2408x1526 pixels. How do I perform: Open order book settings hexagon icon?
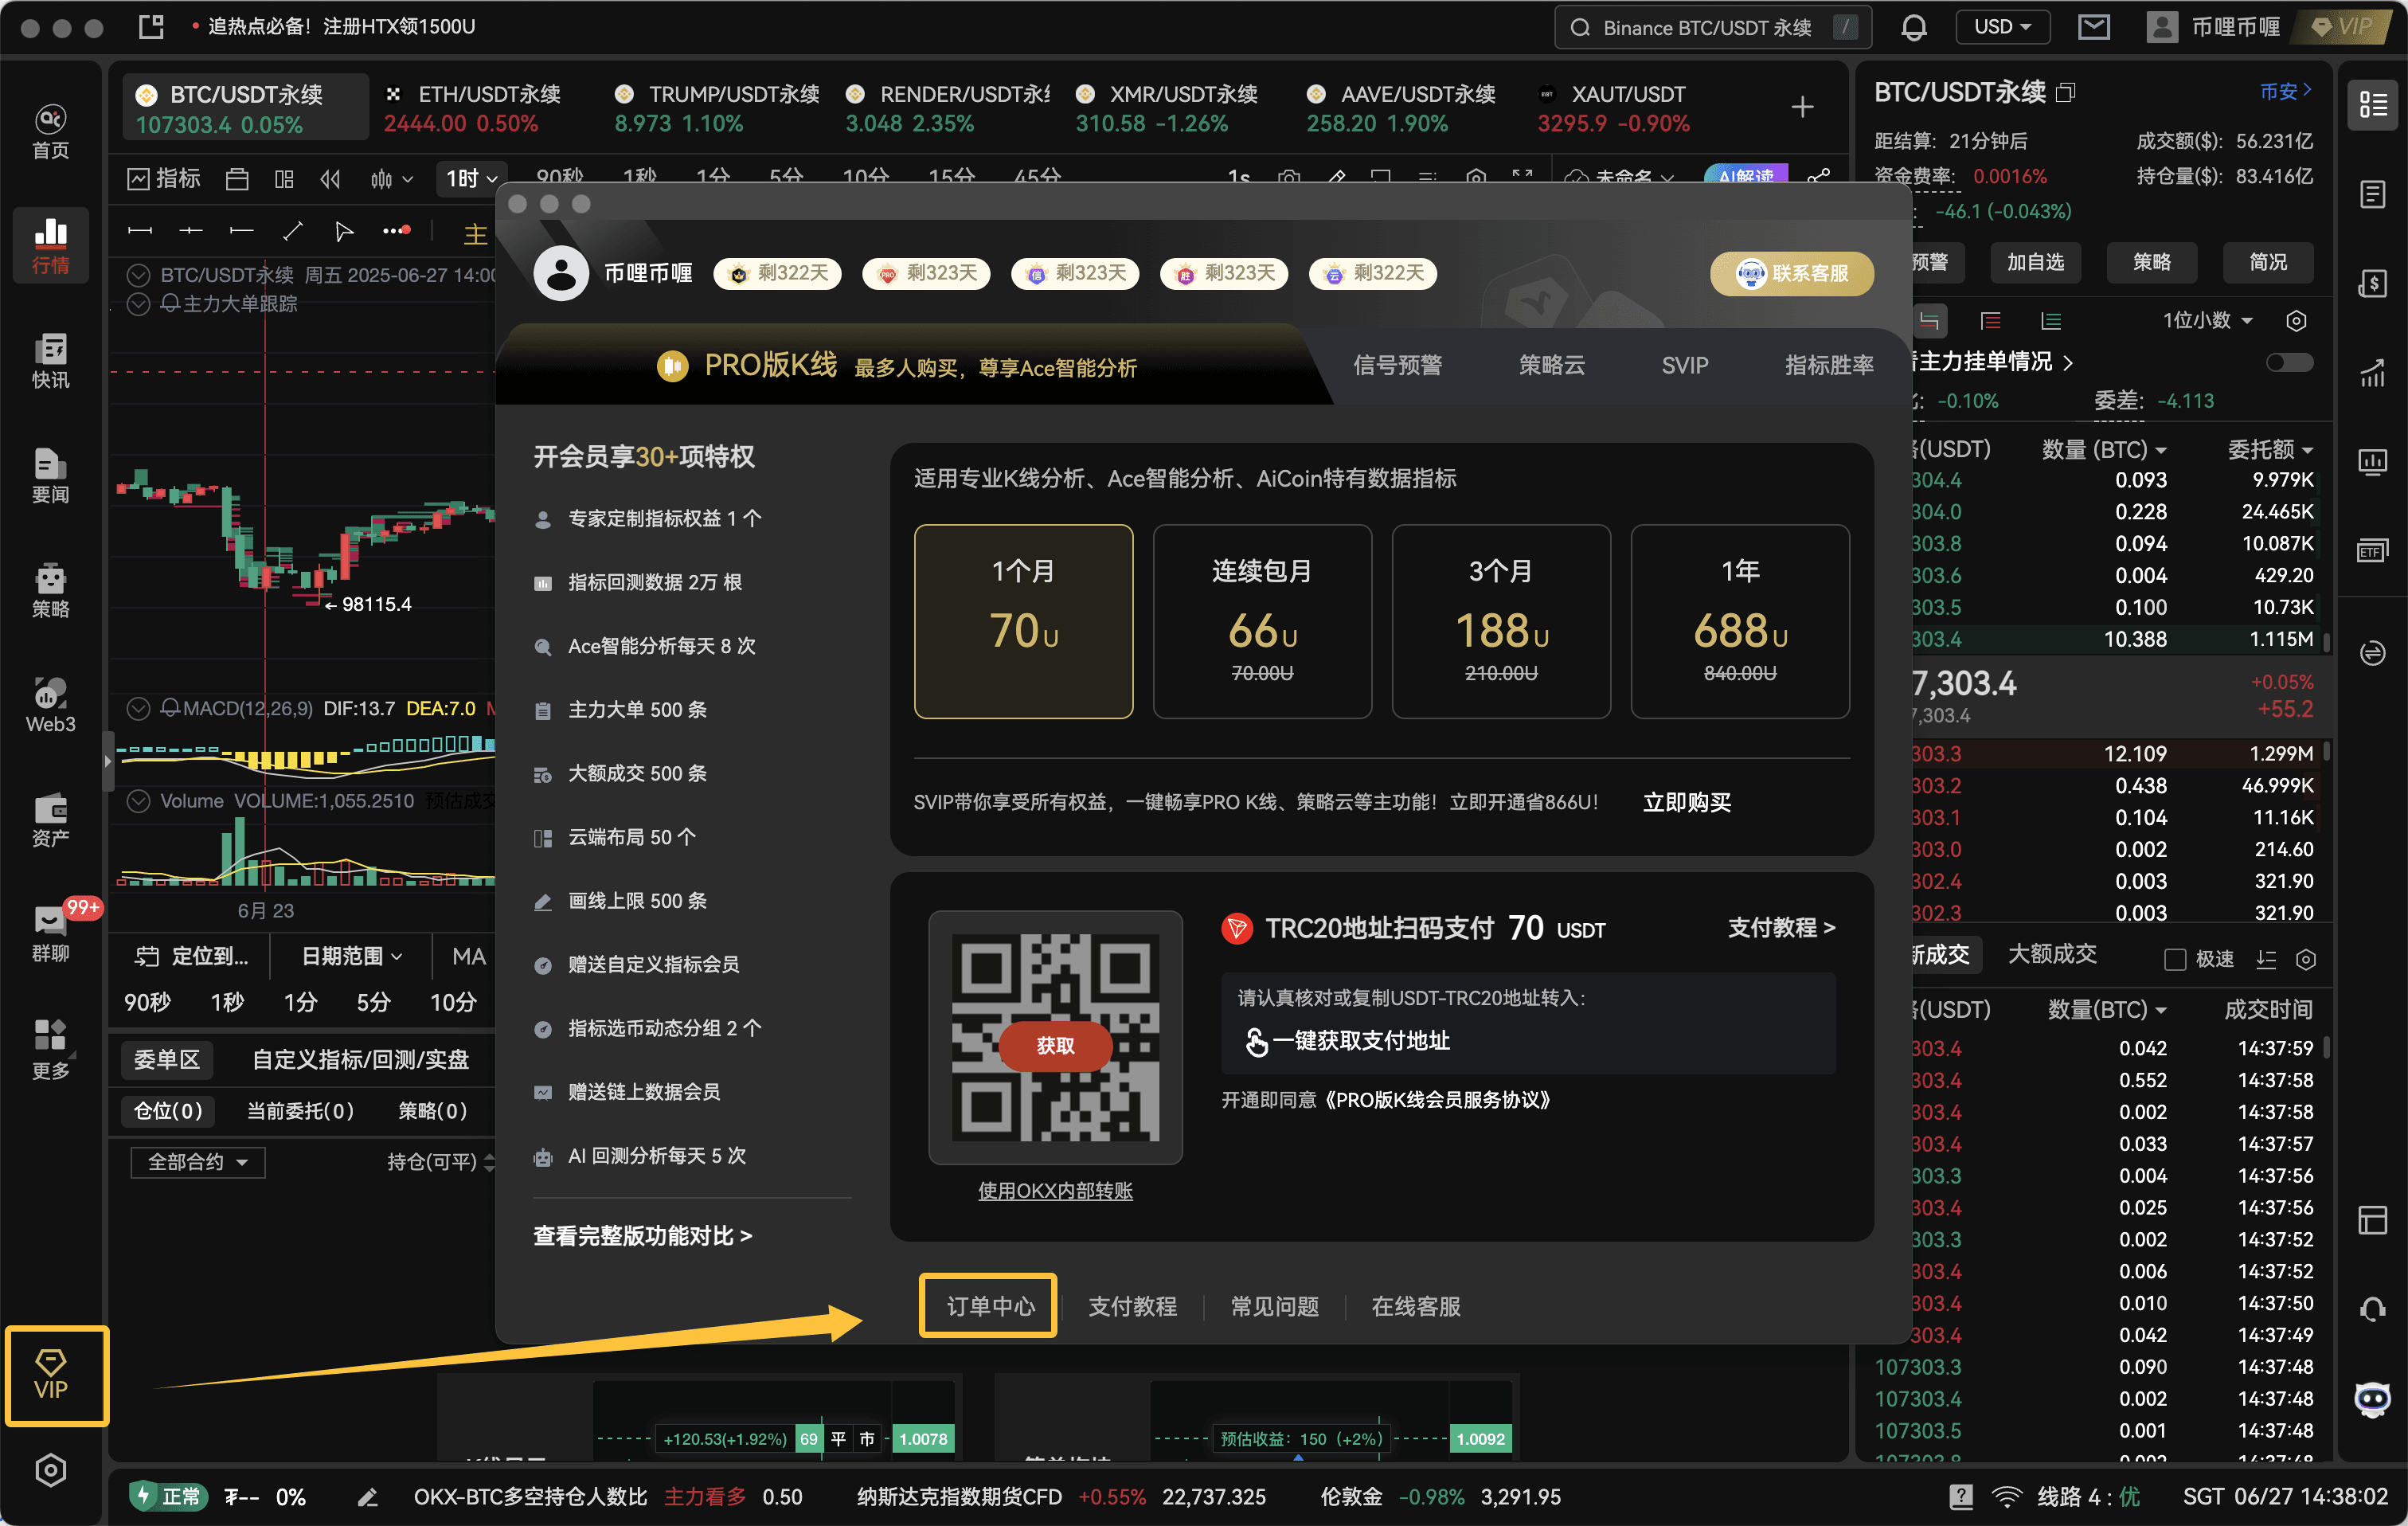coord(2296,321)
